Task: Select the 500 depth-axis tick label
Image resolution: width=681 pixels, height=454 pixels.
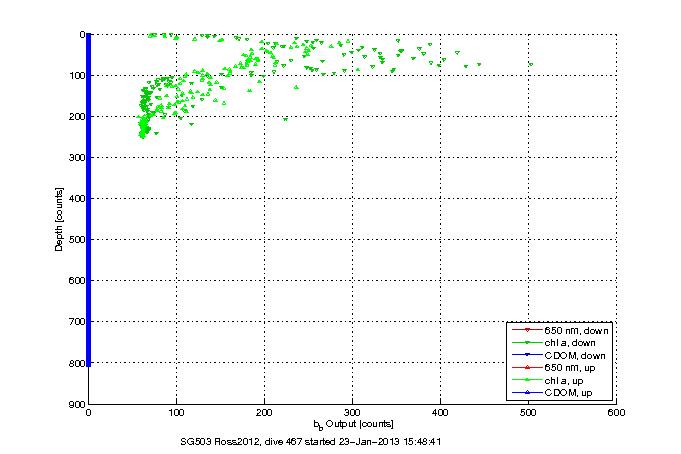Action: 76,240
